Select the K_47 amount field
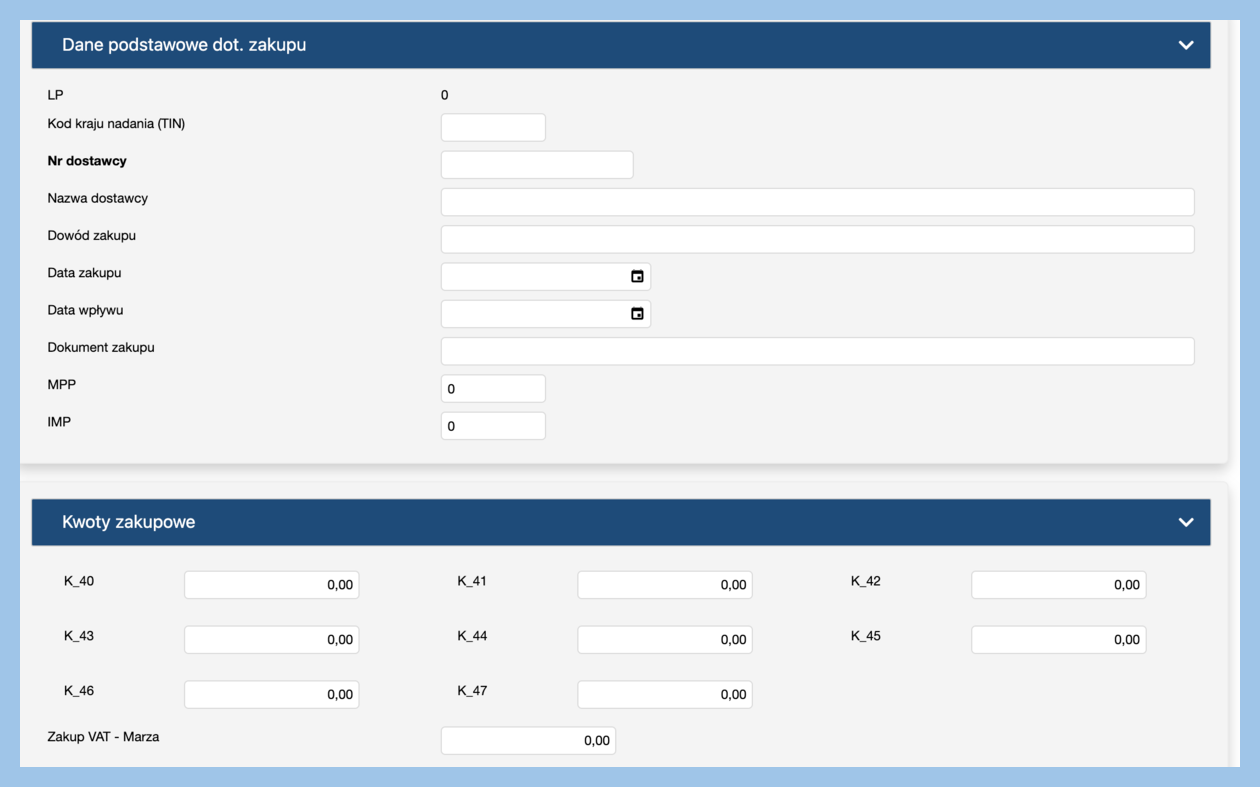This screenshot has height=787, width=1260. point(664,695)
